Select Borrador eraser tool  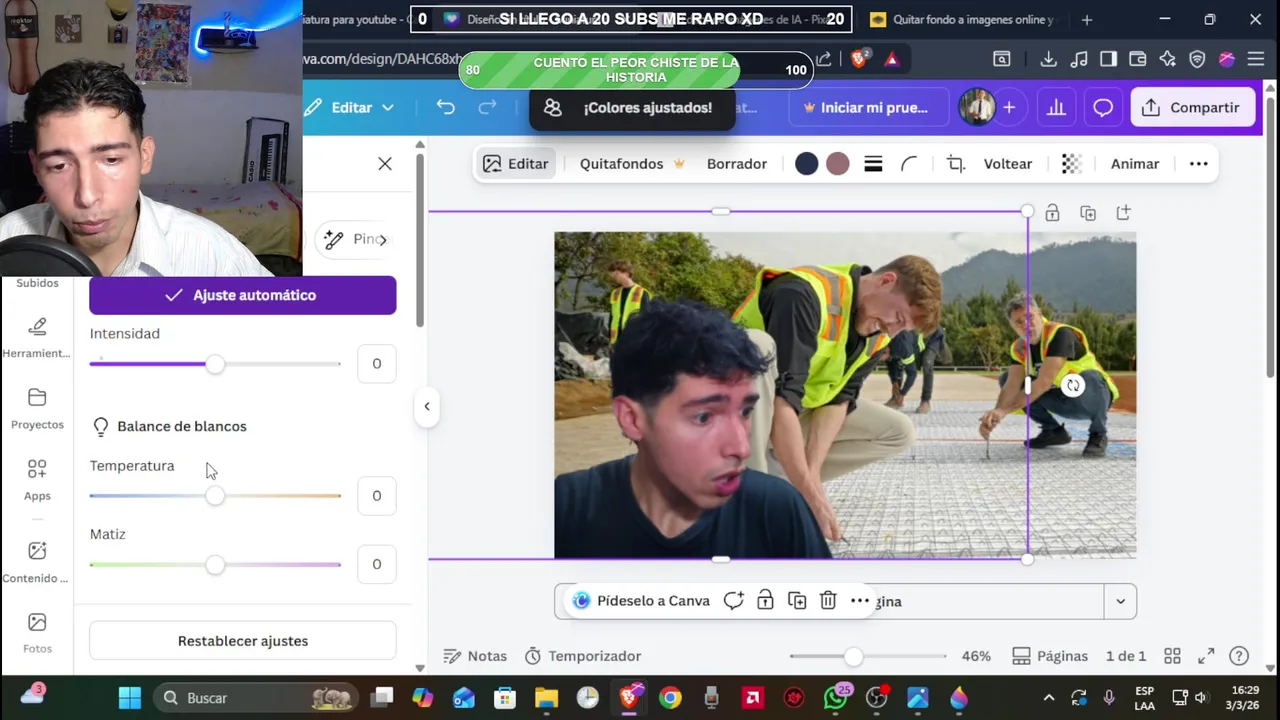pyautogui.click(x=737, y=164)
